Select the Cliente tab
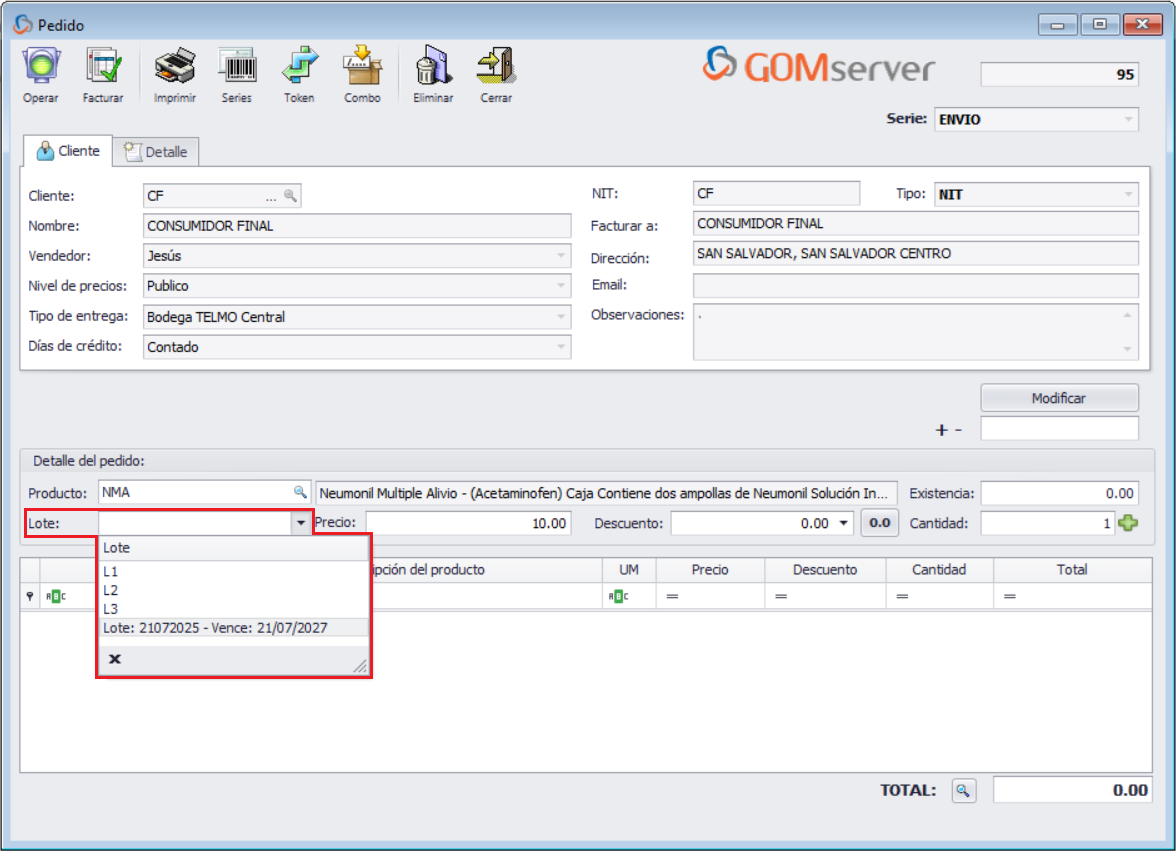Viewport: 1176px width, 851px height. tap(68, 151)
